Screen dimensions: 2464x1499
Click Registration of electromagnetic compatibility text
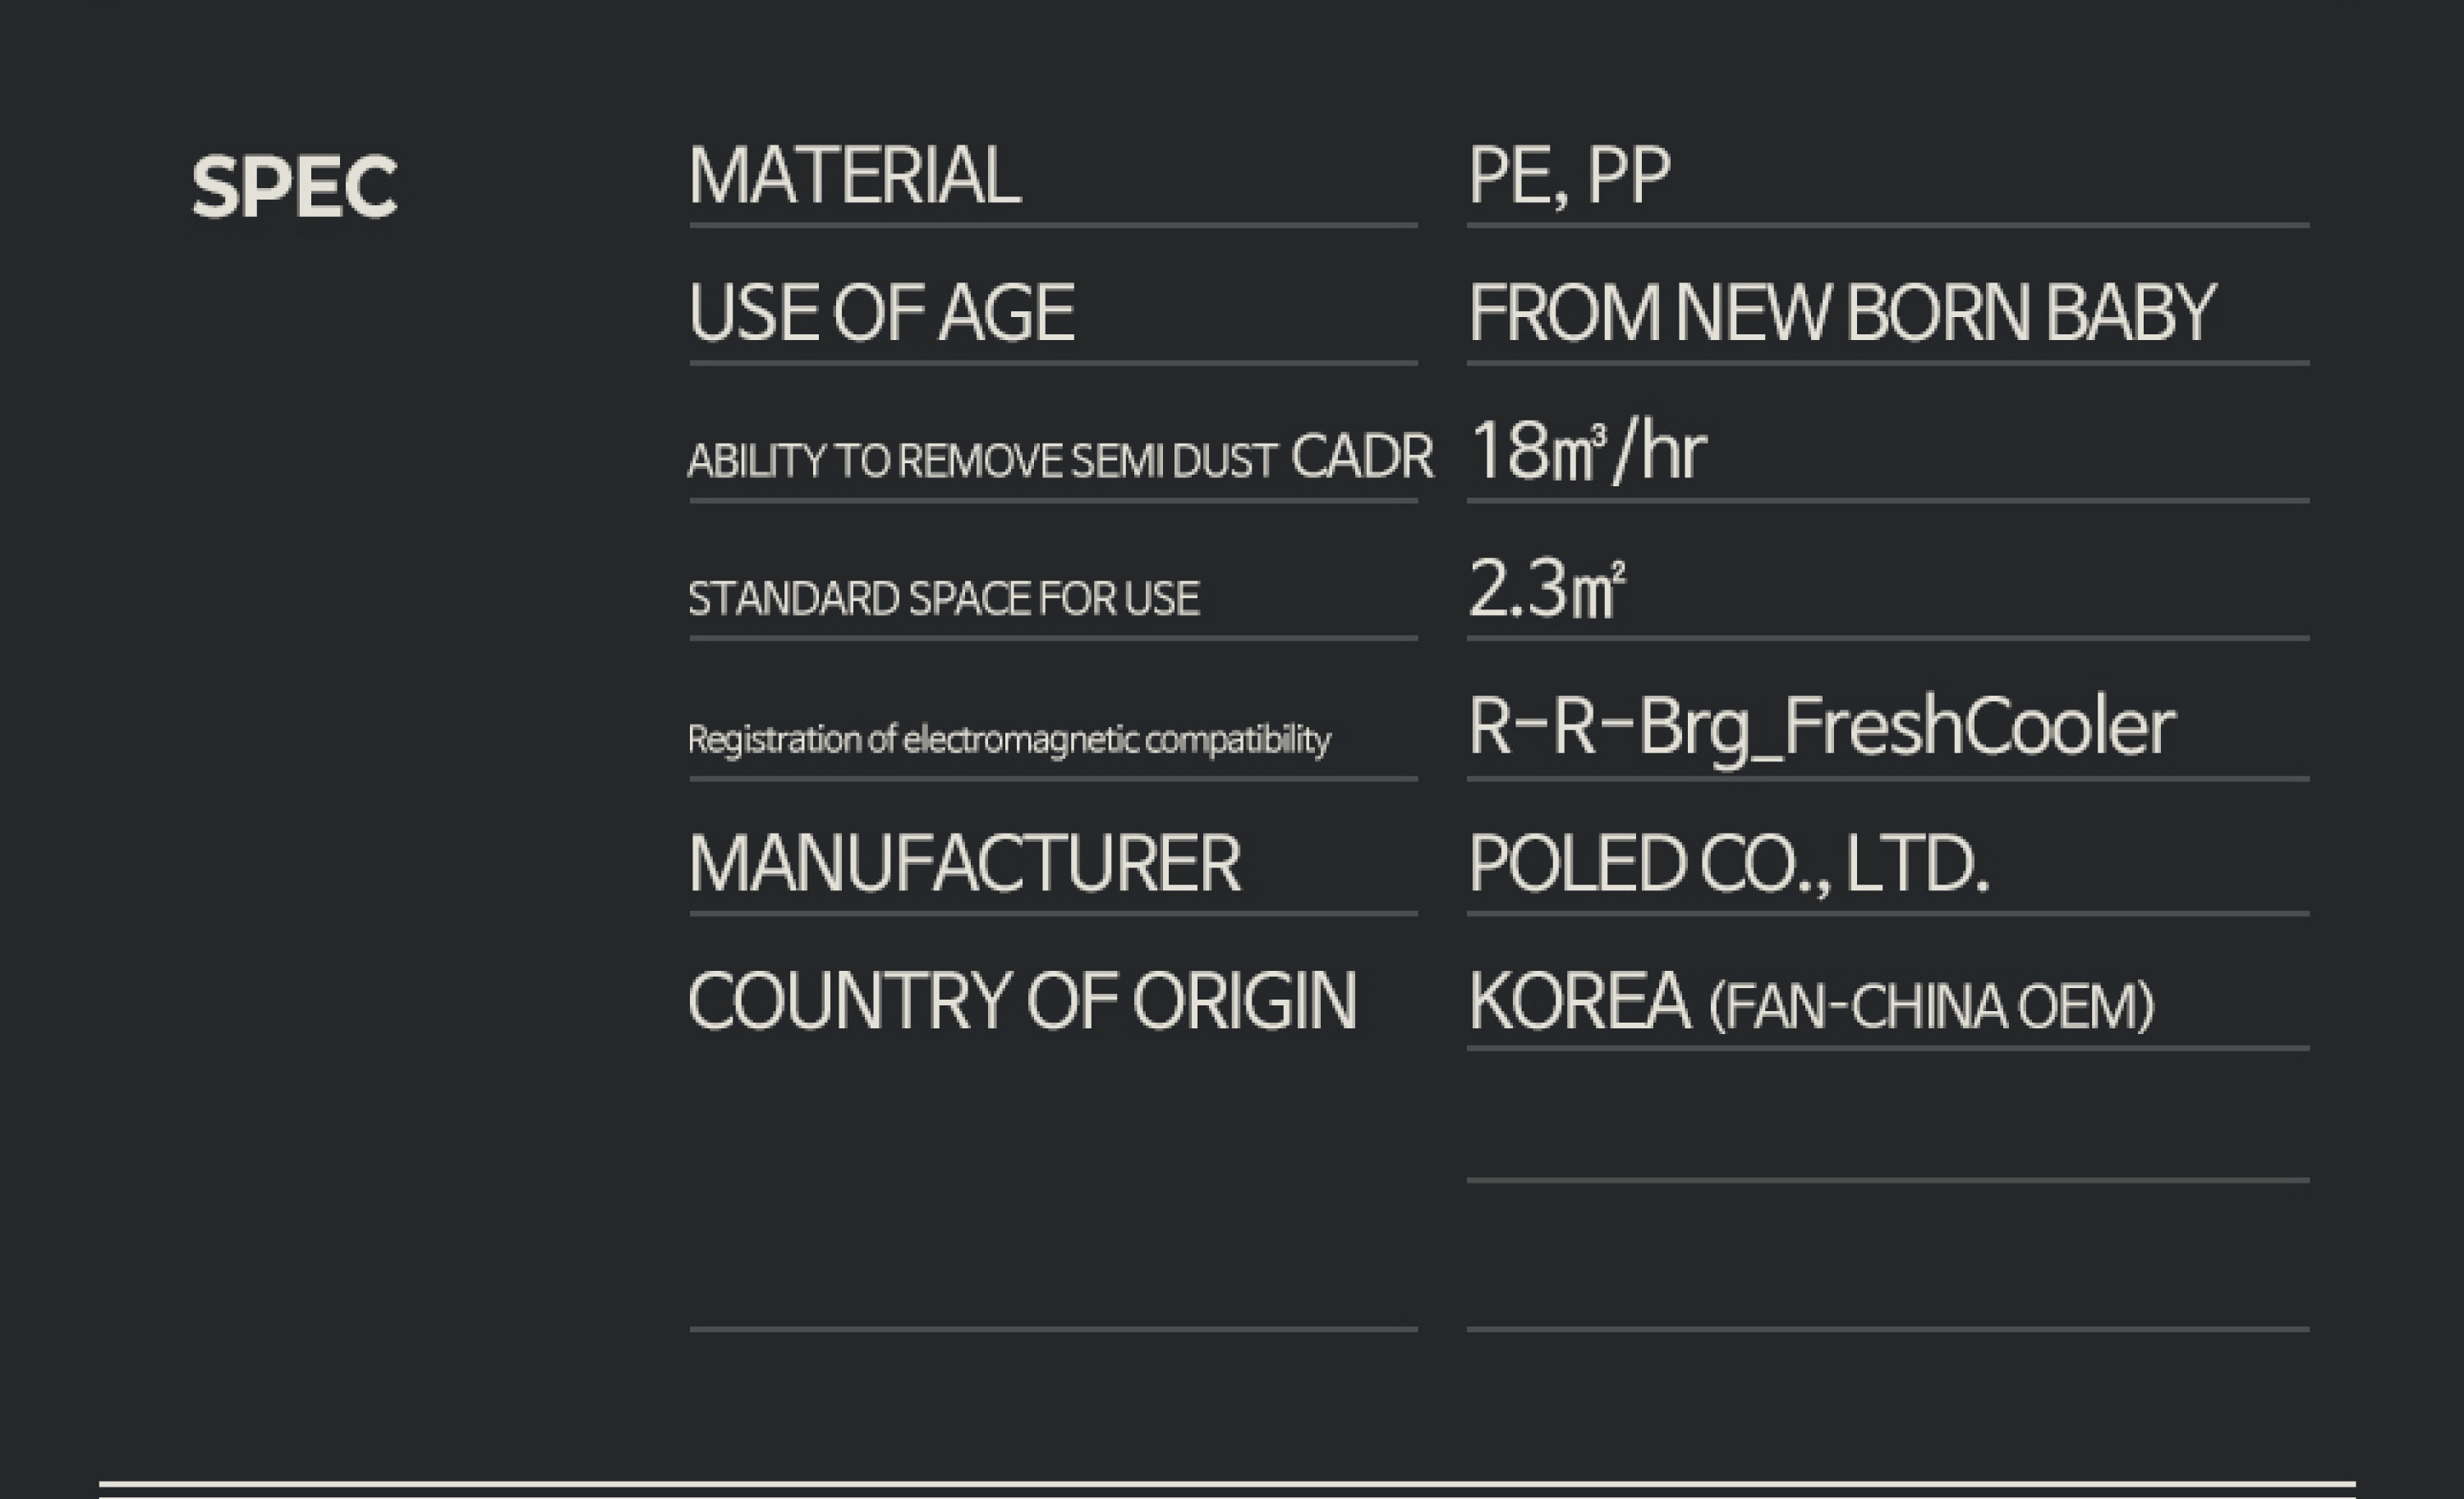[1008, 740]
